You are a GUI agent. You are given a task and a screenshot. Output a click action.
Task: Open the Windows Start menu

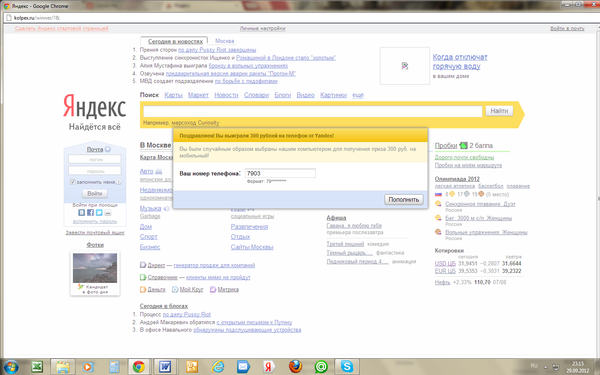coord(10,367)
